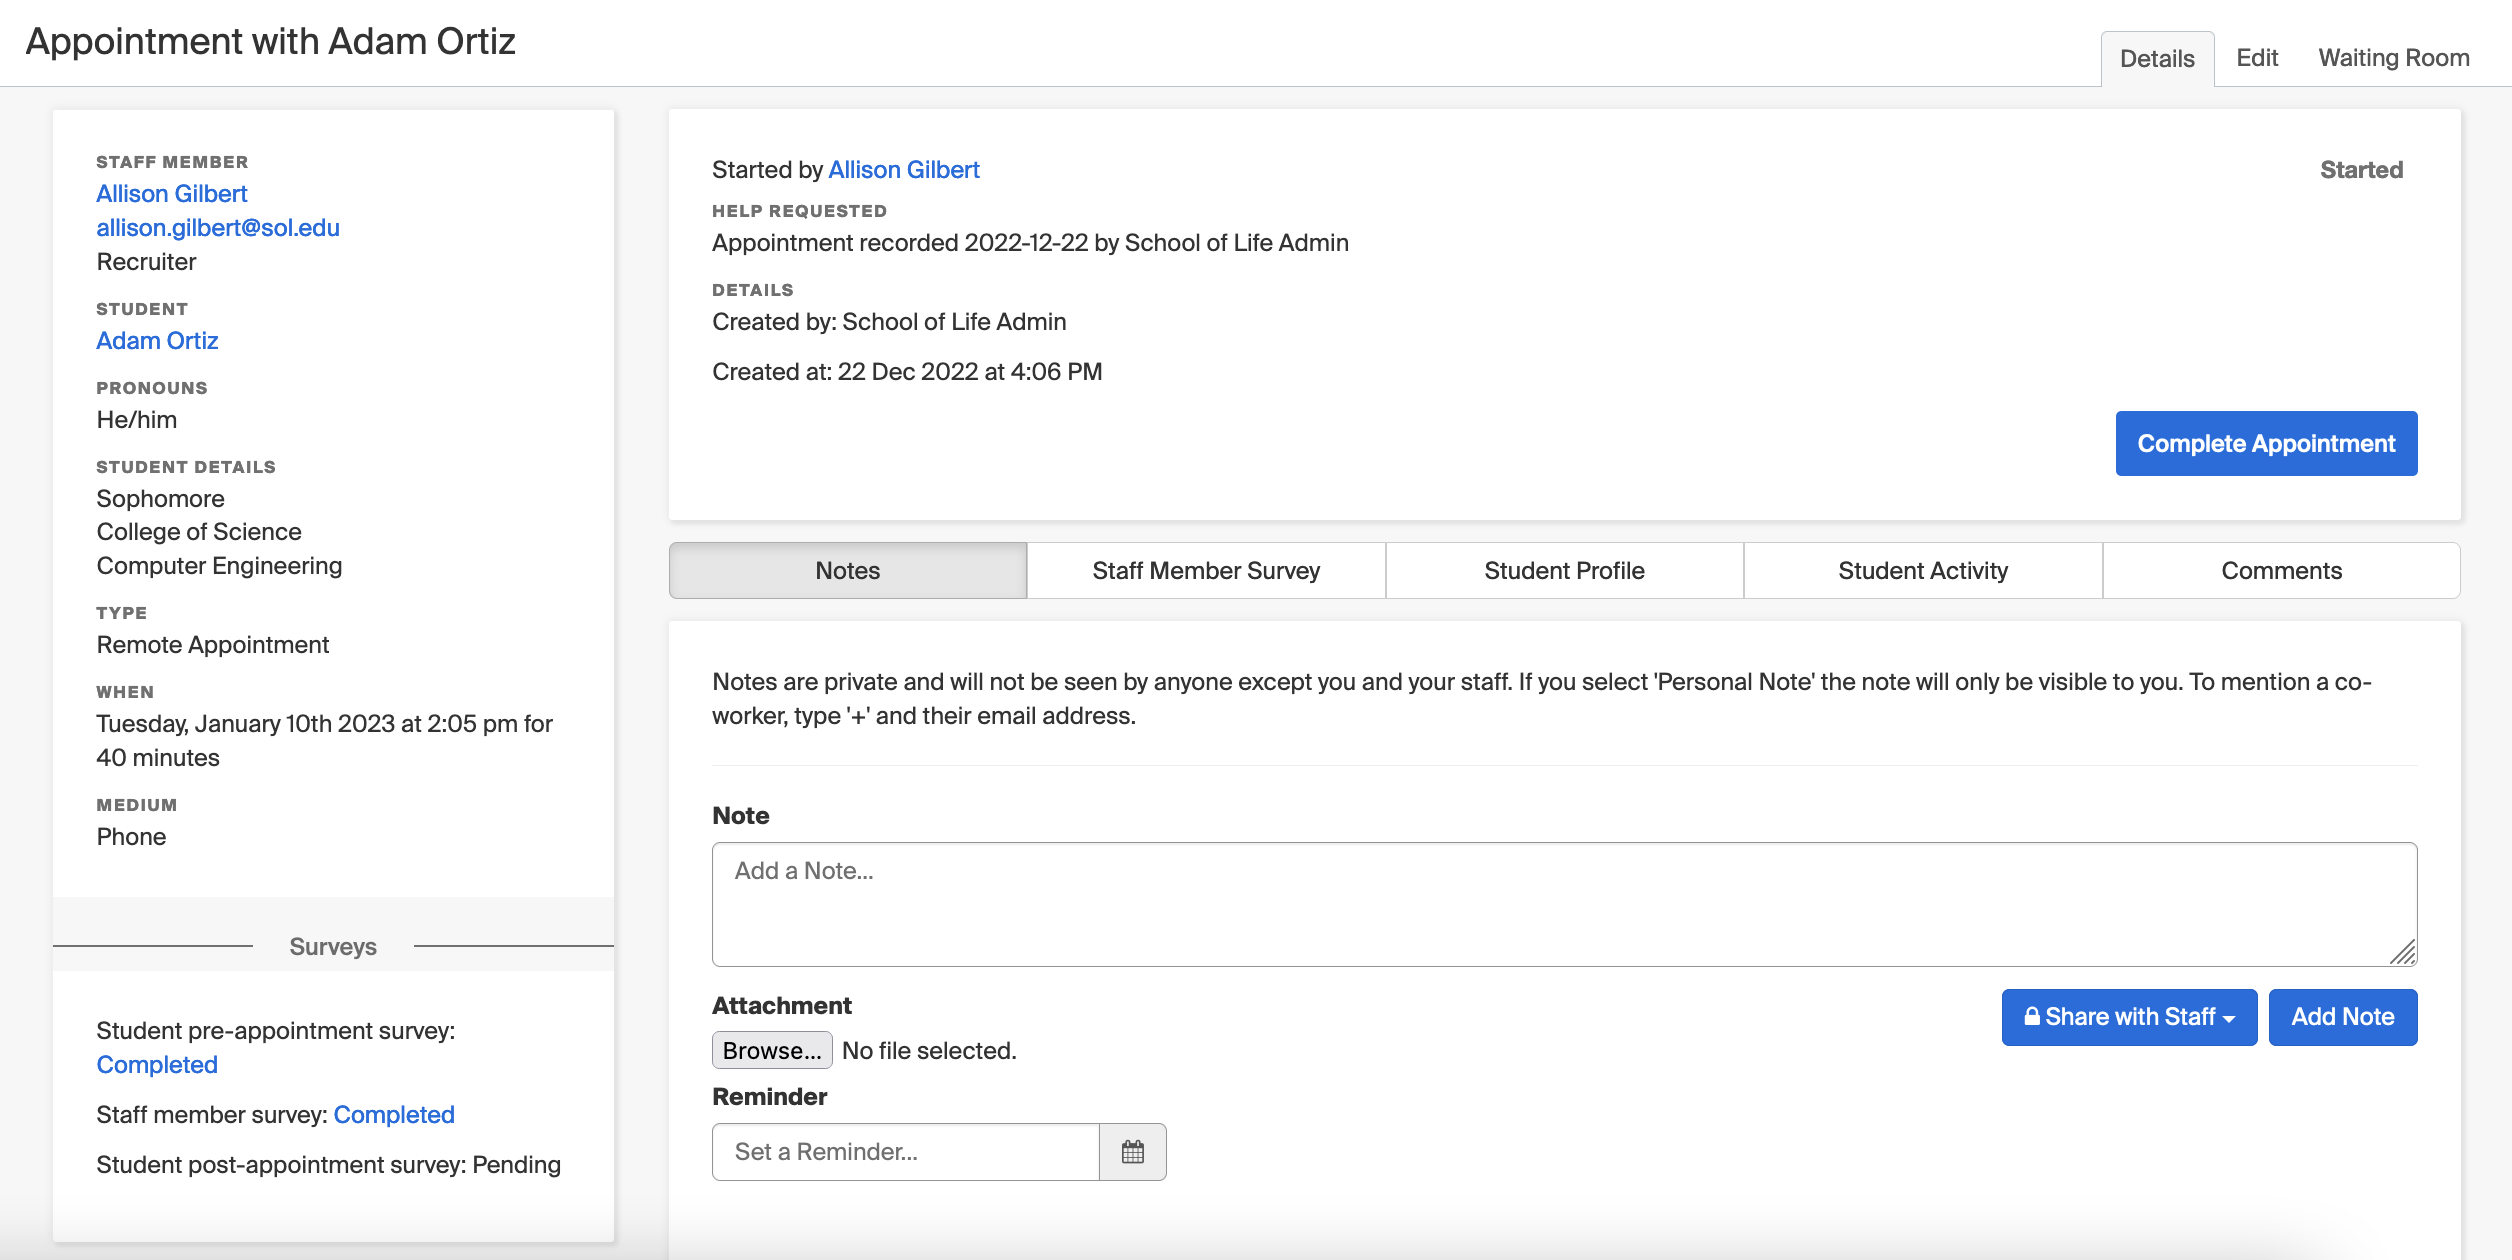Image resolution: width=2512 pixels, height=1260 pixels.
Task: Select the Notes tab
Action: [847, 570]
